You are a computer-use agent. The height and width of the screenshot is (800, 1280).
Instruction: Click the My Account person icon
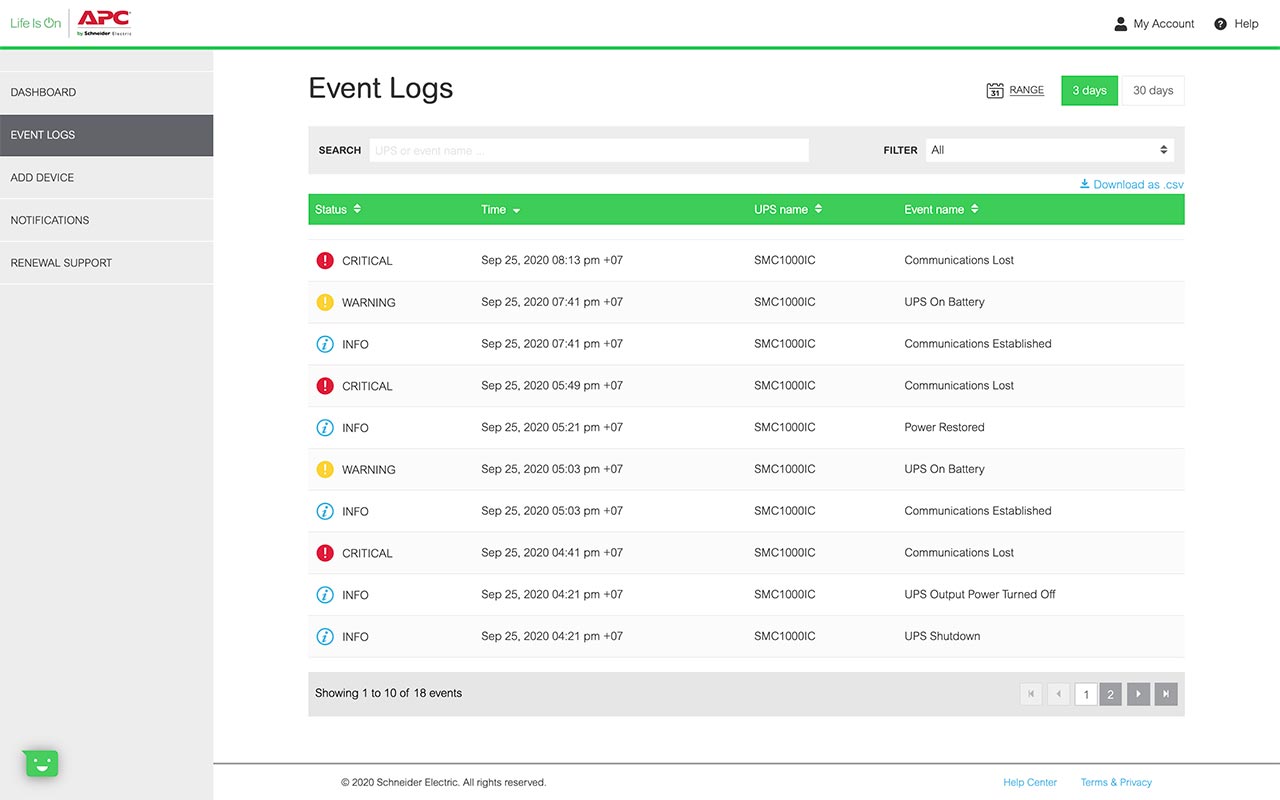(x=1120, y=24)
